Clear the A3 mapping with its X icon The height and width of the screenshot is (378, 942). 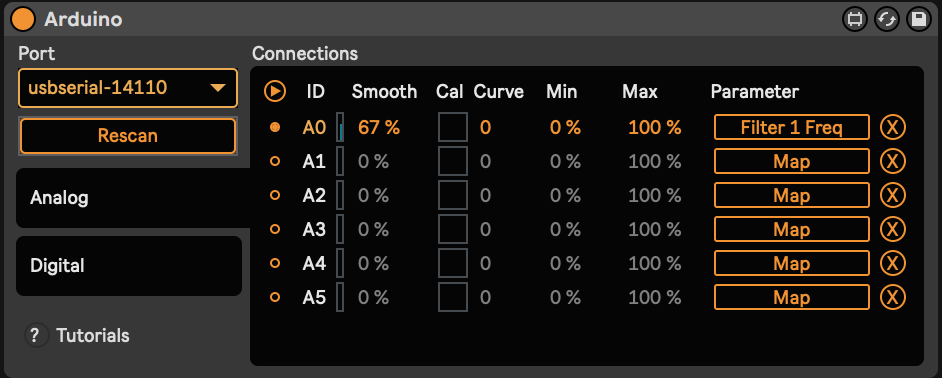pyautogui.click(x=893, y=229)
